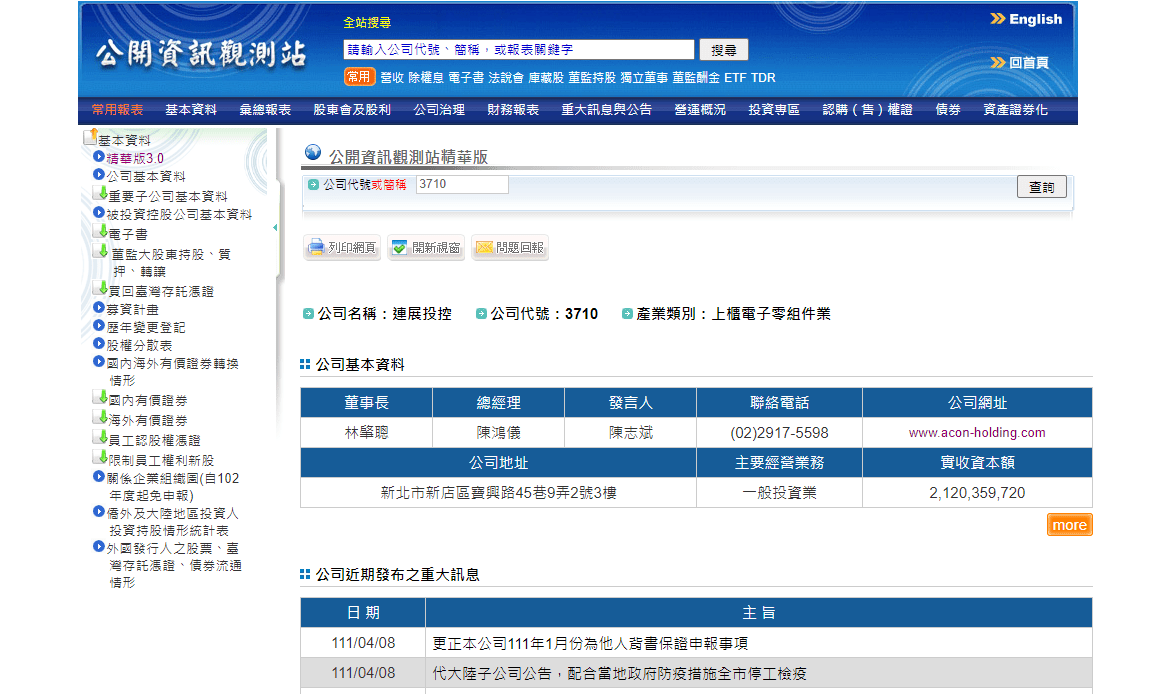Screen dimensions: 1152x697
Task: Click capital amount 2,120,359,720 cell
Action: [977, 493]
